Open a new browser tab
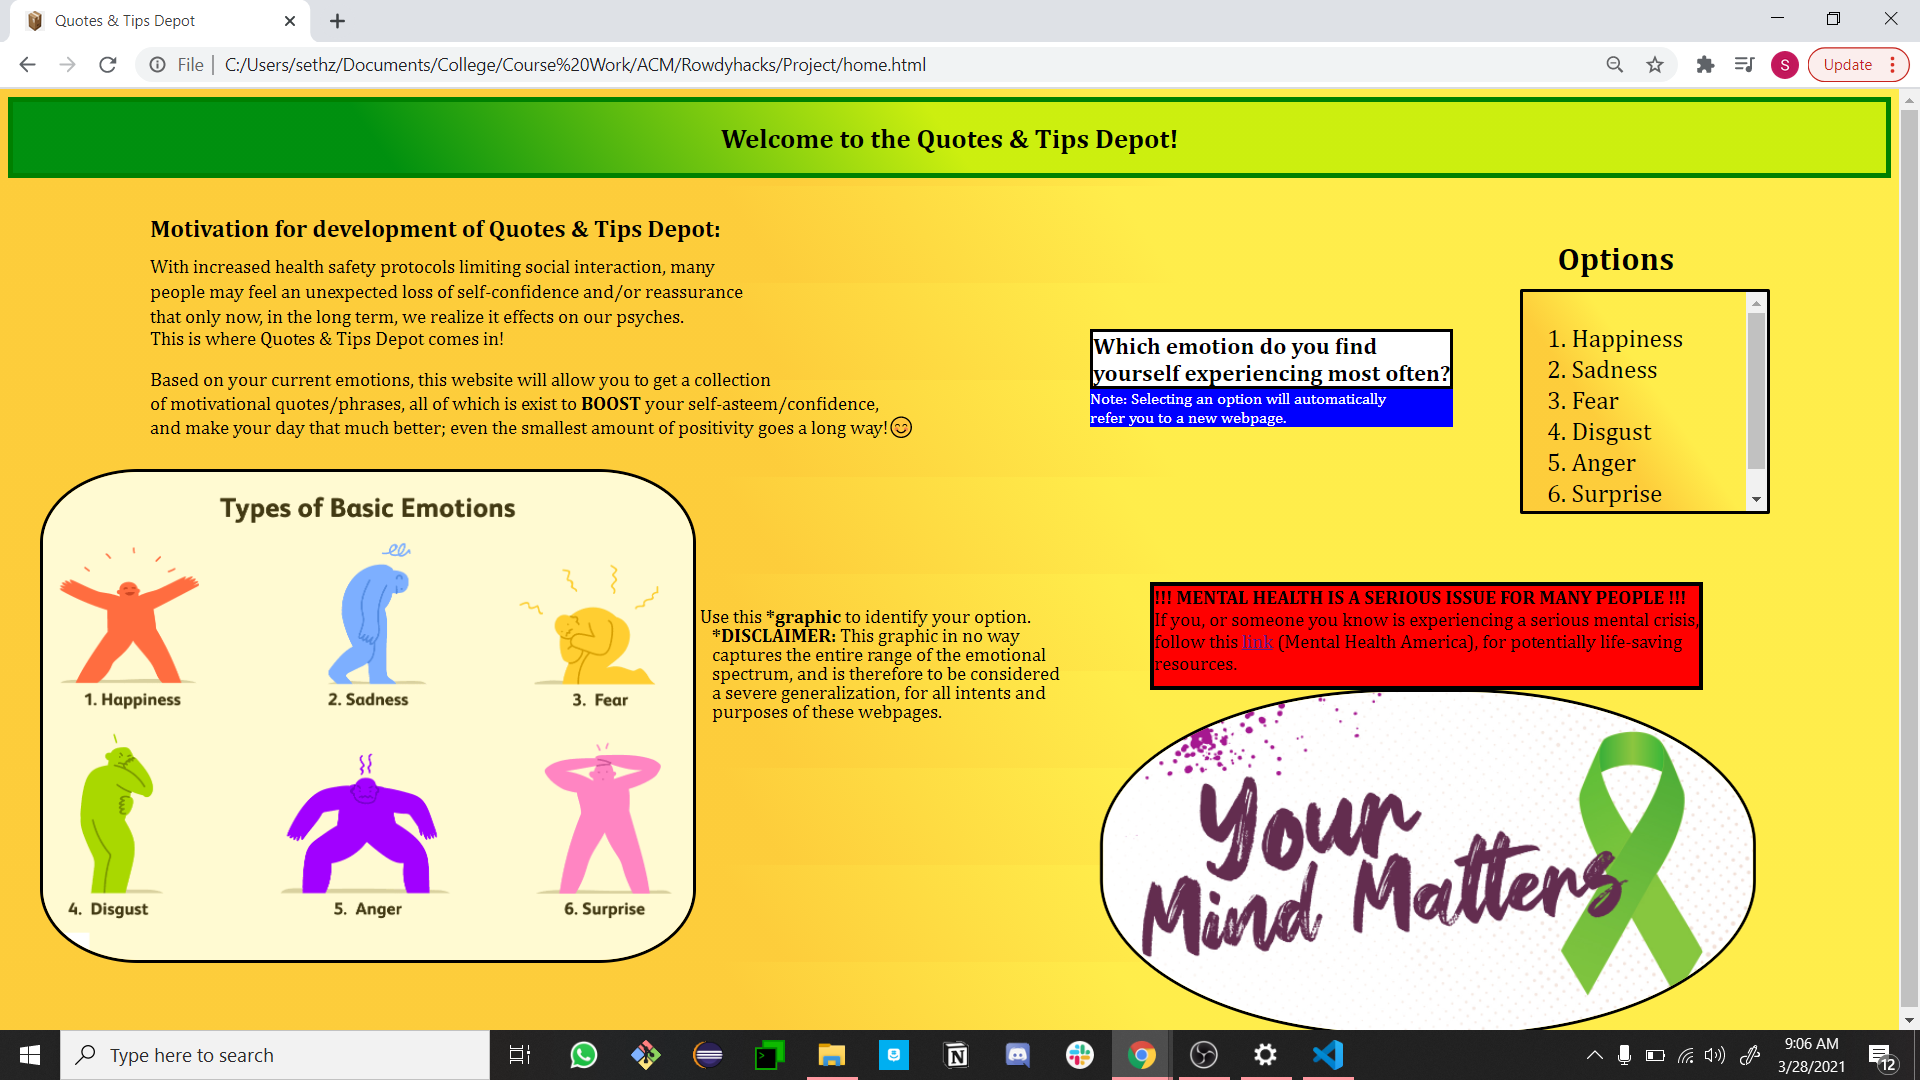This screenshot has height=1080, width=1920. coord(337,21)
